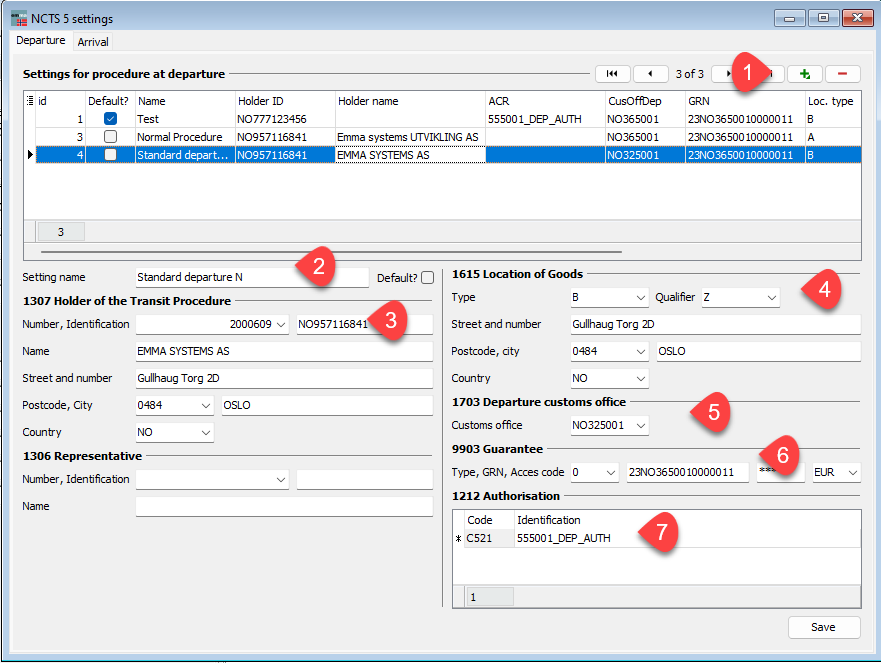Select the Departure tab
Viewport: 881px width, 663px height.
(x=40, y=40)
